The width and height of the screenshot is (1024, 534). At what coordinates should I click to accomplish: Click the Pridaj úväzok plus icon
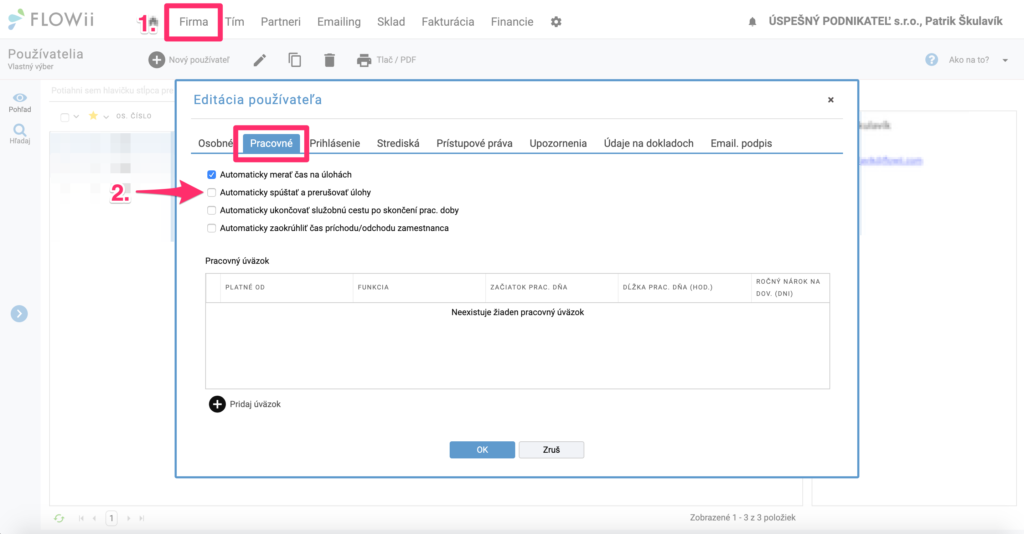[x=217, y=404]
